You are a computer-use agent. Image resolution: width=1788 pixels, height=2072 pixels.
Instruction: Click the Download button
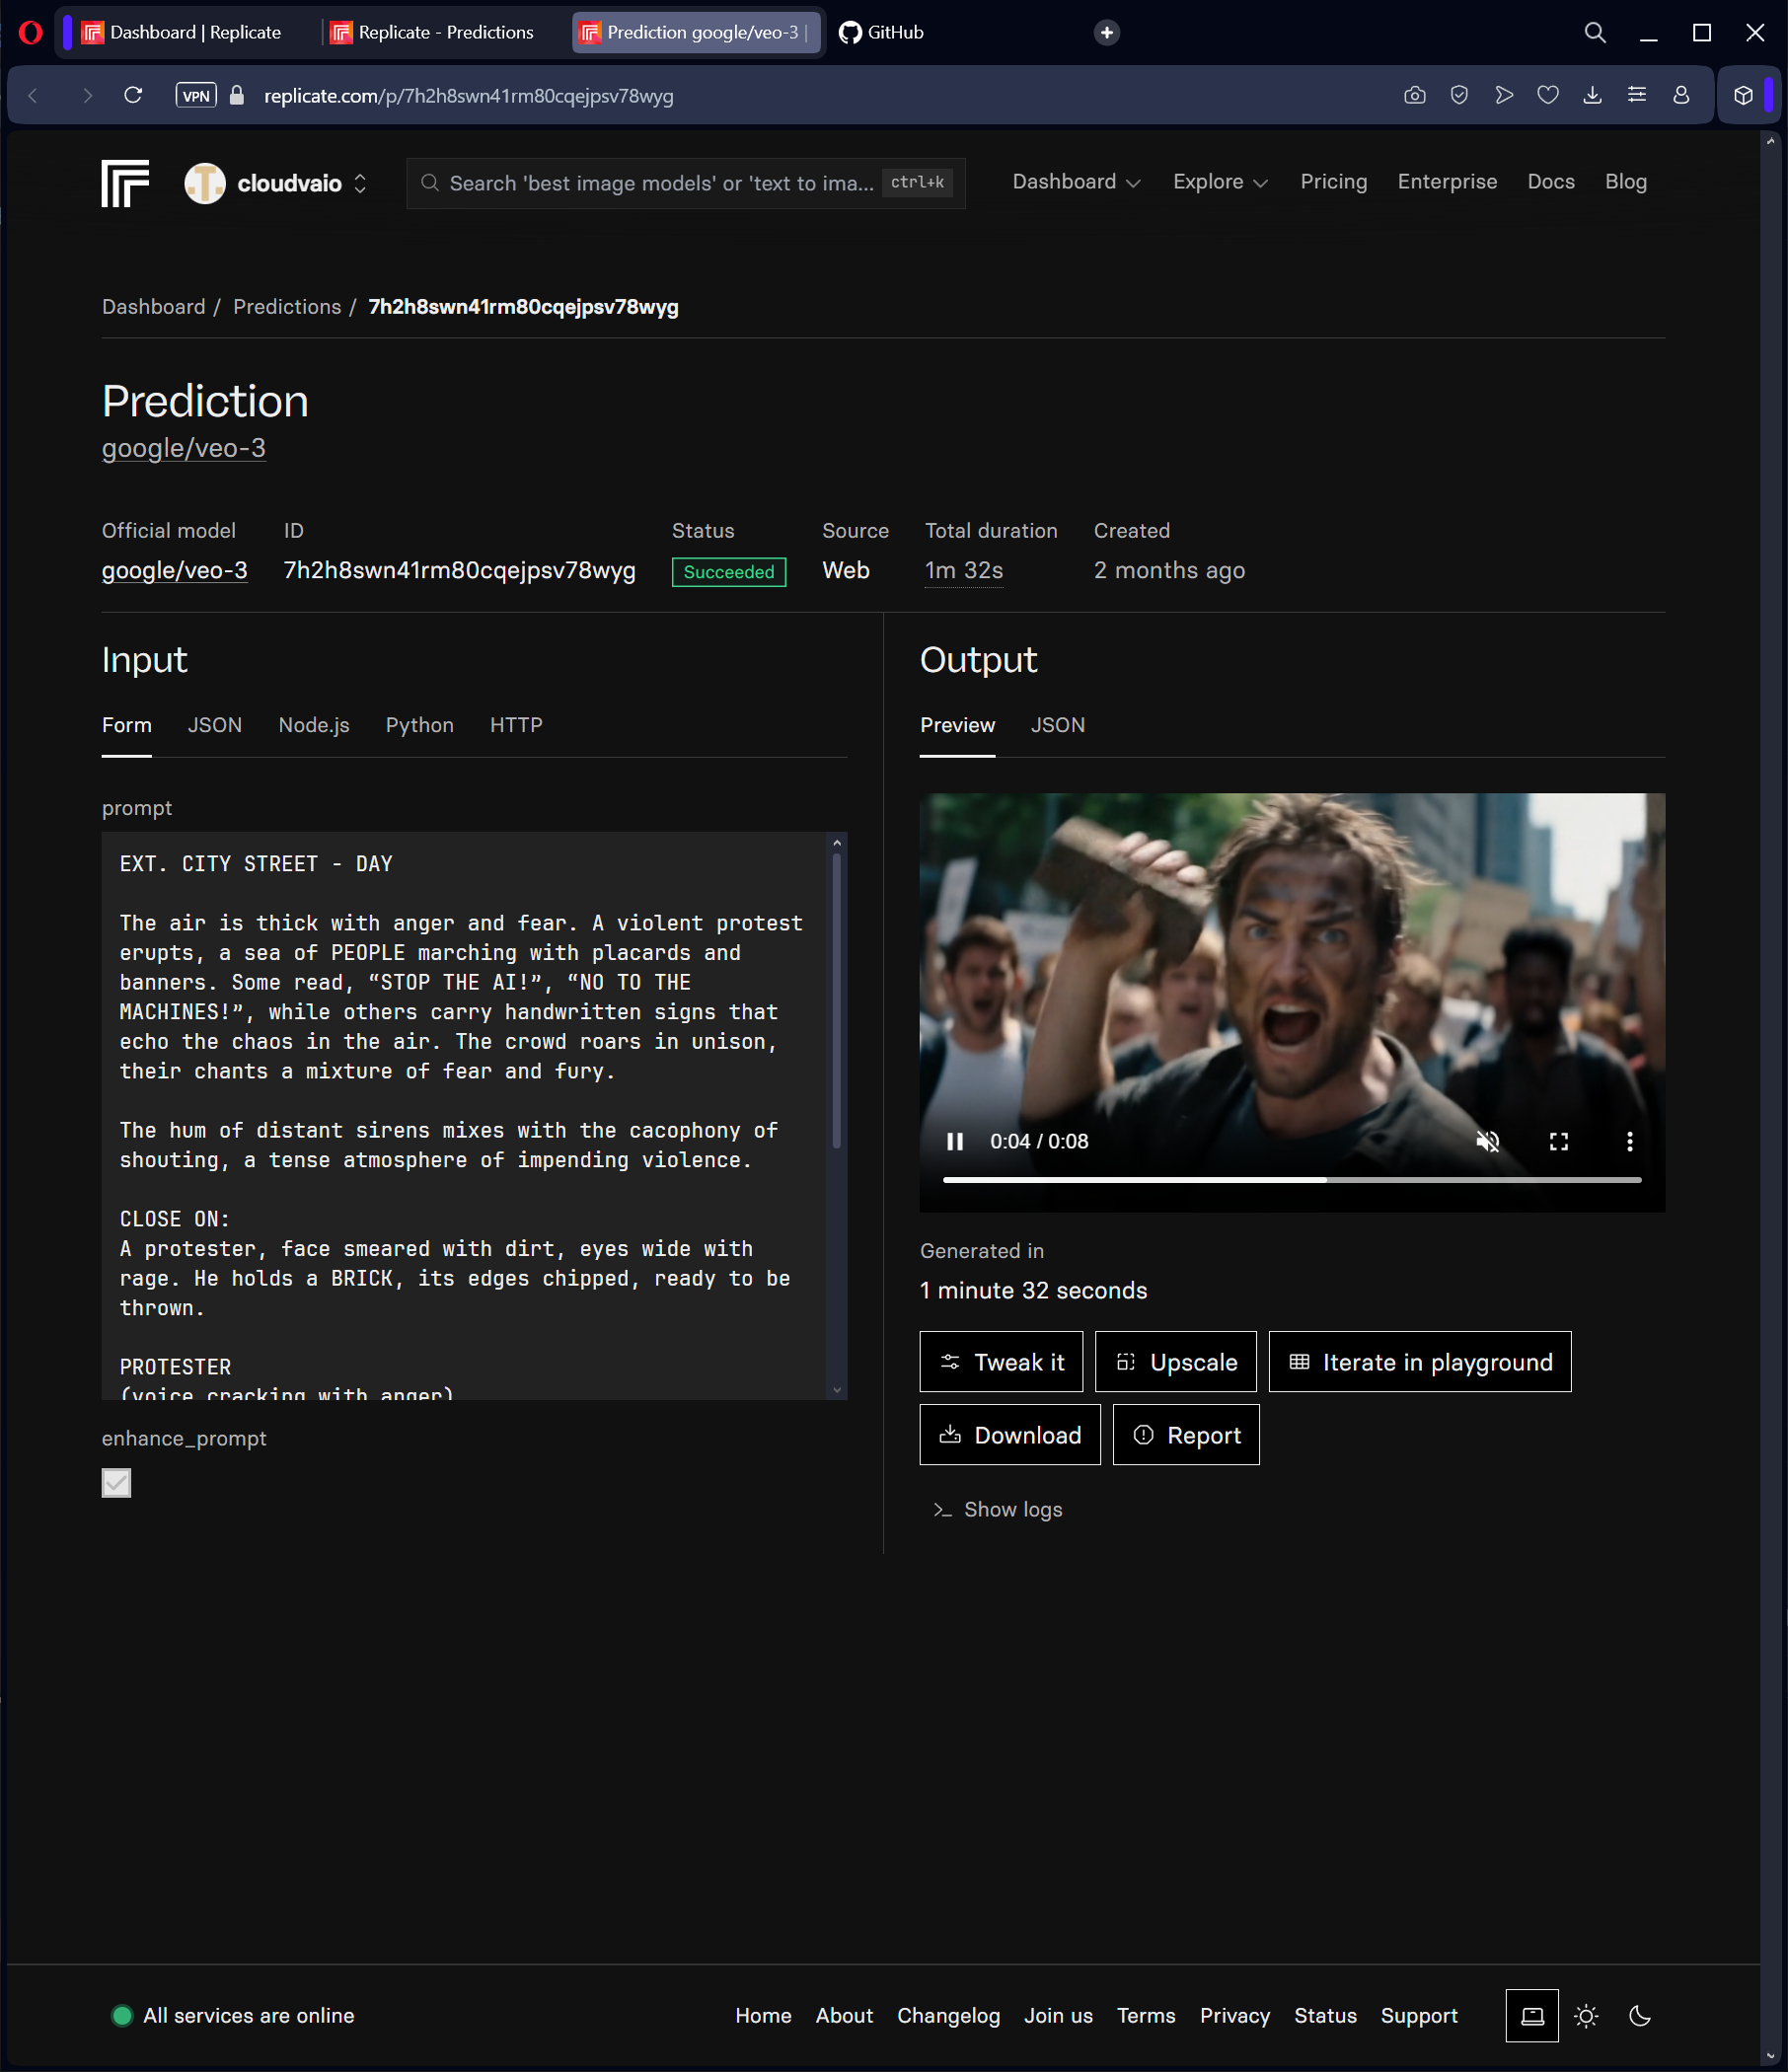[1009, 1435]
